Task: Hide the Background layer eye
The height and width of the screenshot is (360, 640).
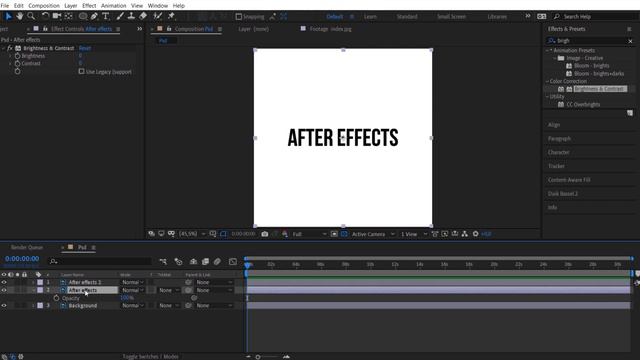Action: 4,305
